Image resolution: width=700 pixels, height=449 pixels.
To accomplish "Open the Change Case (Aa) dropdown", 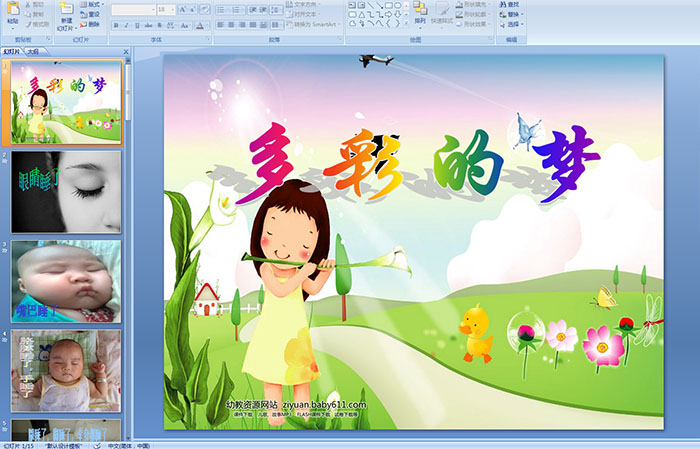I will [x=184, y=25].
